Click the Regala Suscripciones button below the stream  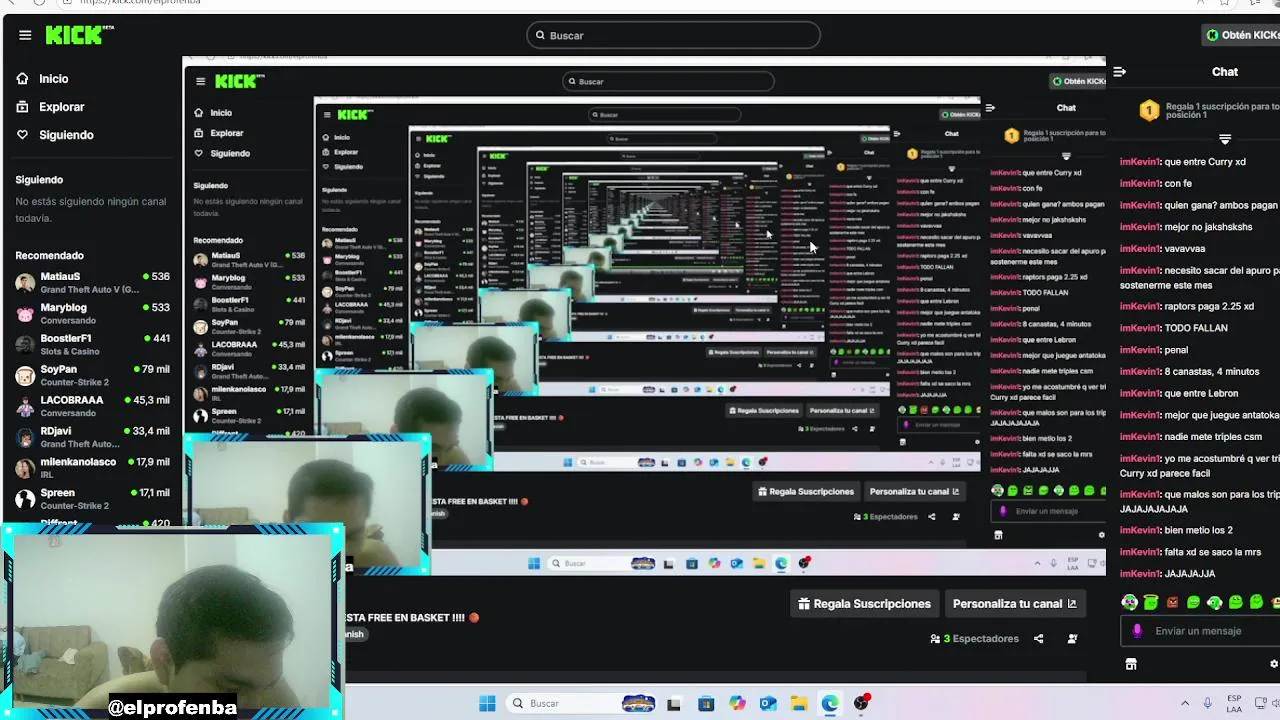tap(865, 604)
